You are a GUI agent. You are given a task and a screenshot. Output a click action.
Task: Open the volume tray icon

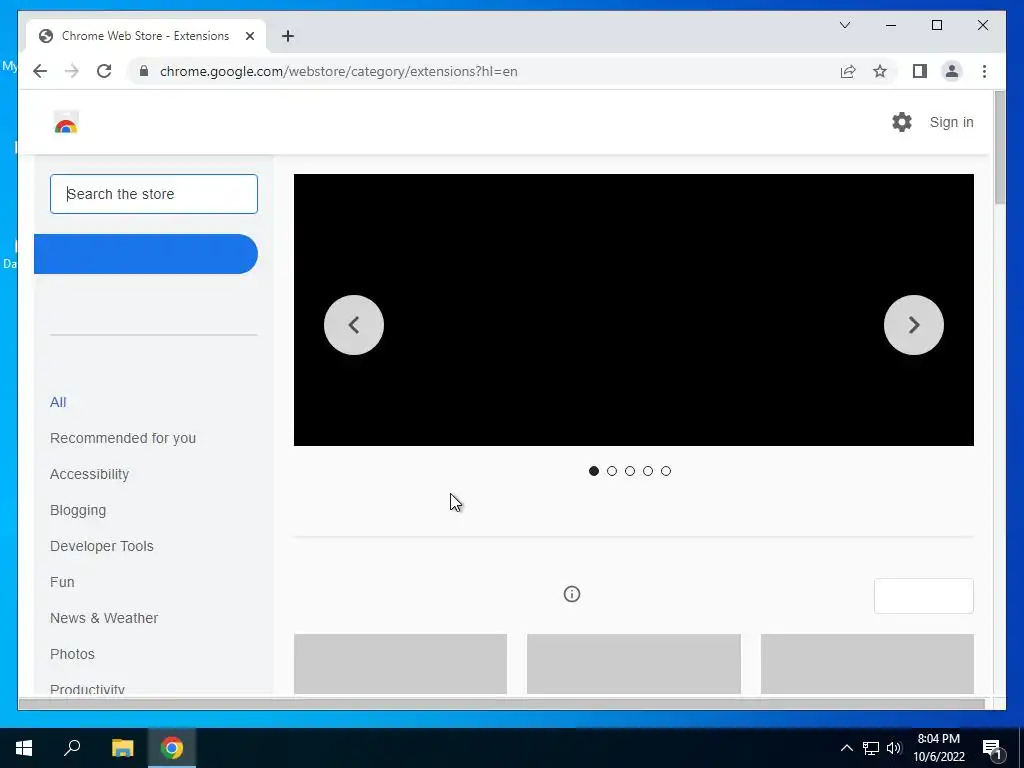[894, 748]
